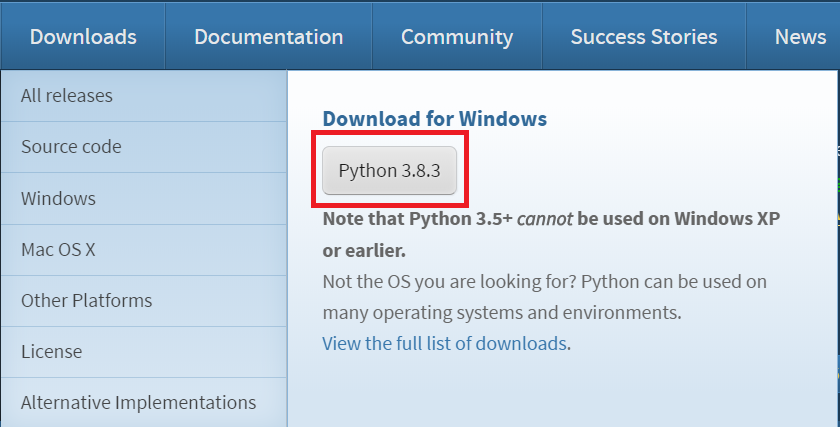Open the Downloads menu in navigation bar
Viewport: 840px width, 427px height.
pos(83,37)
